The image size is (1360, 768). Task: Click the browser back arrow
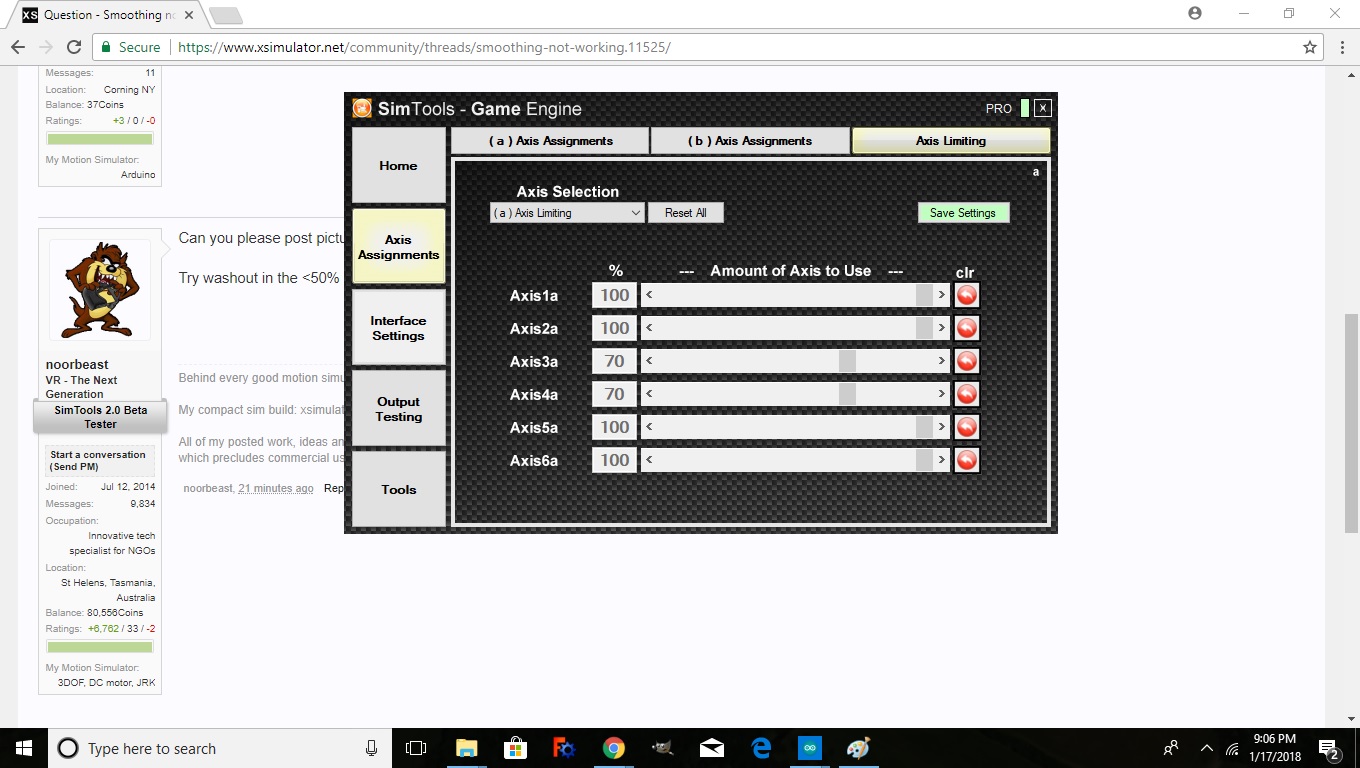pos(18,47)
